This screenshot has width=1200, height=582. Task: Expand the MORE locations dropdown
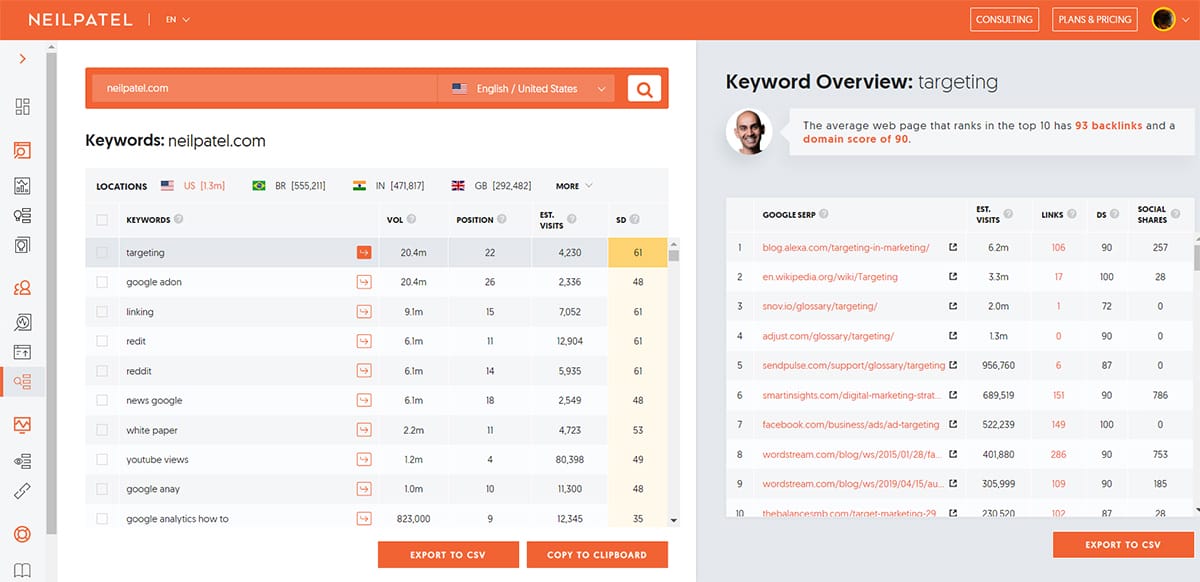[x=574, y=186]
